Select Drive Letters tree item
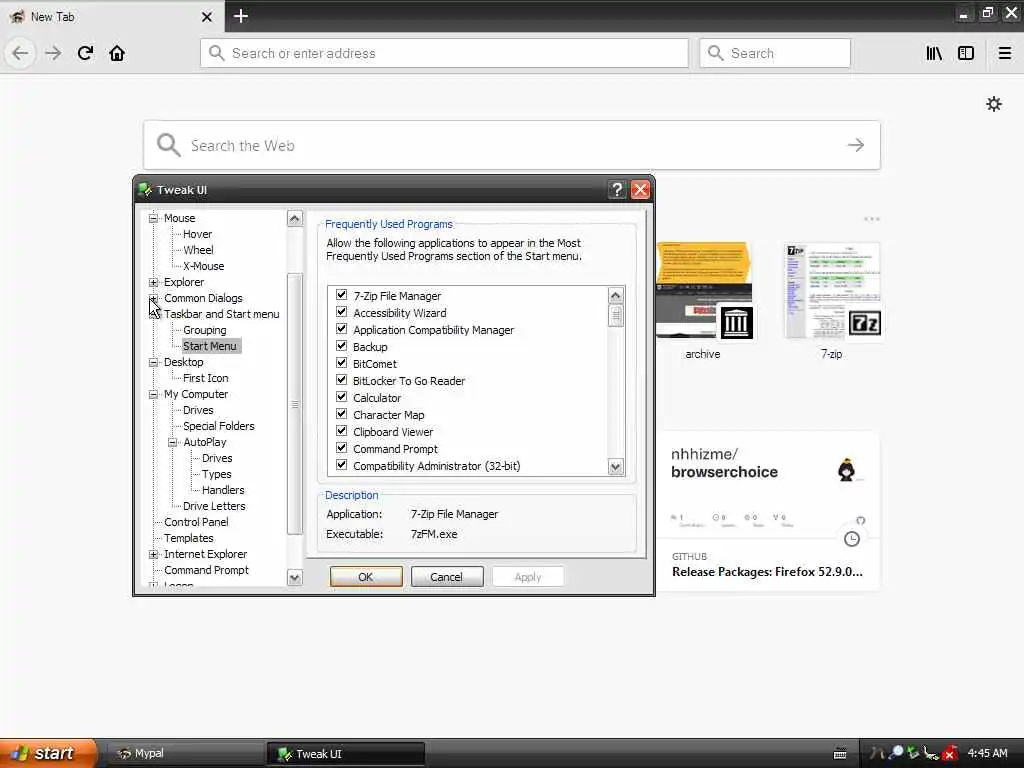1024x768 pixels. [214, 506]
